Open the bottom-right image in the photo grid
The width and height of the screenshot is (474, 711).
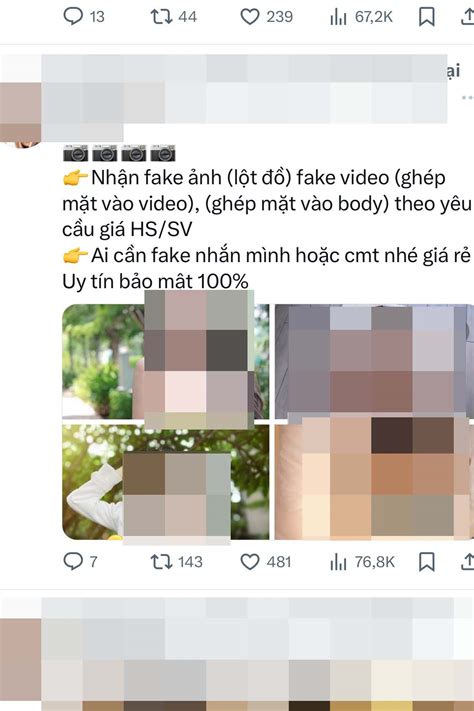click(374, 482)
